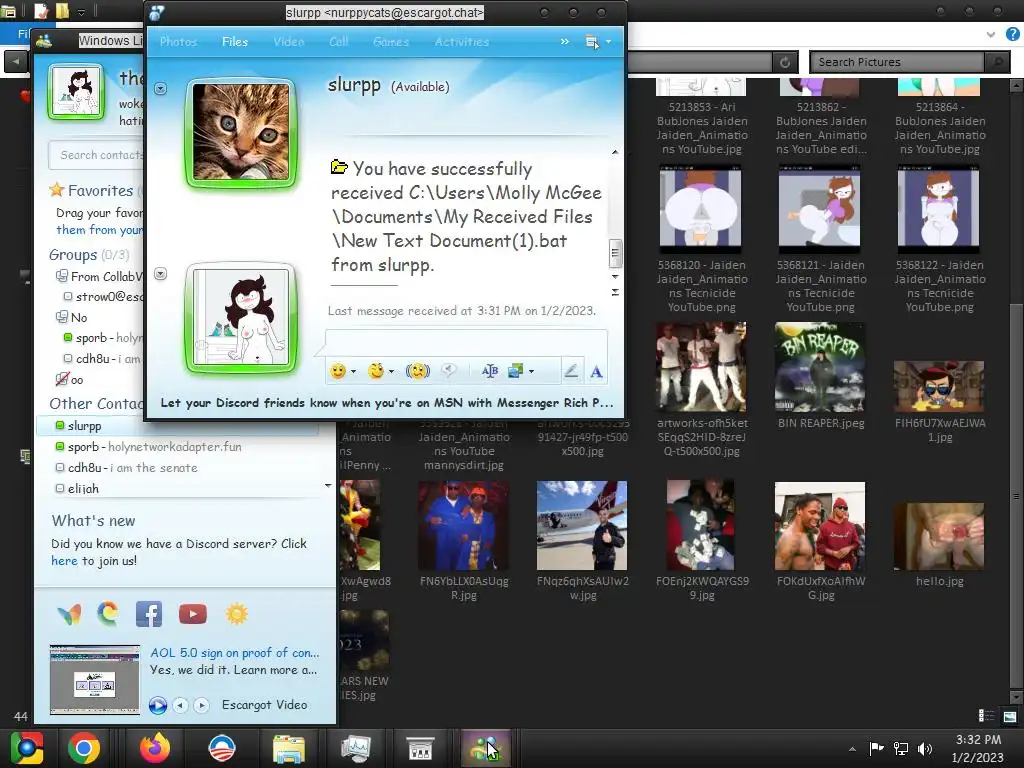Open the chat window menu icon

coord(592,42)
